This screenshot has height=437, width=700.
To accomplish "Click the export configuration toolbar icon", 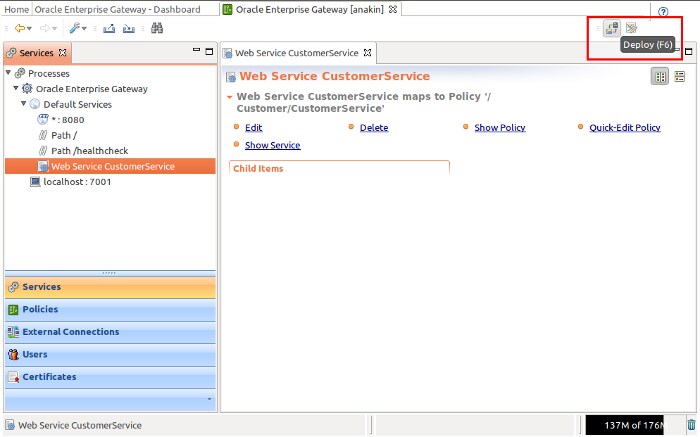I will (109, 29).
